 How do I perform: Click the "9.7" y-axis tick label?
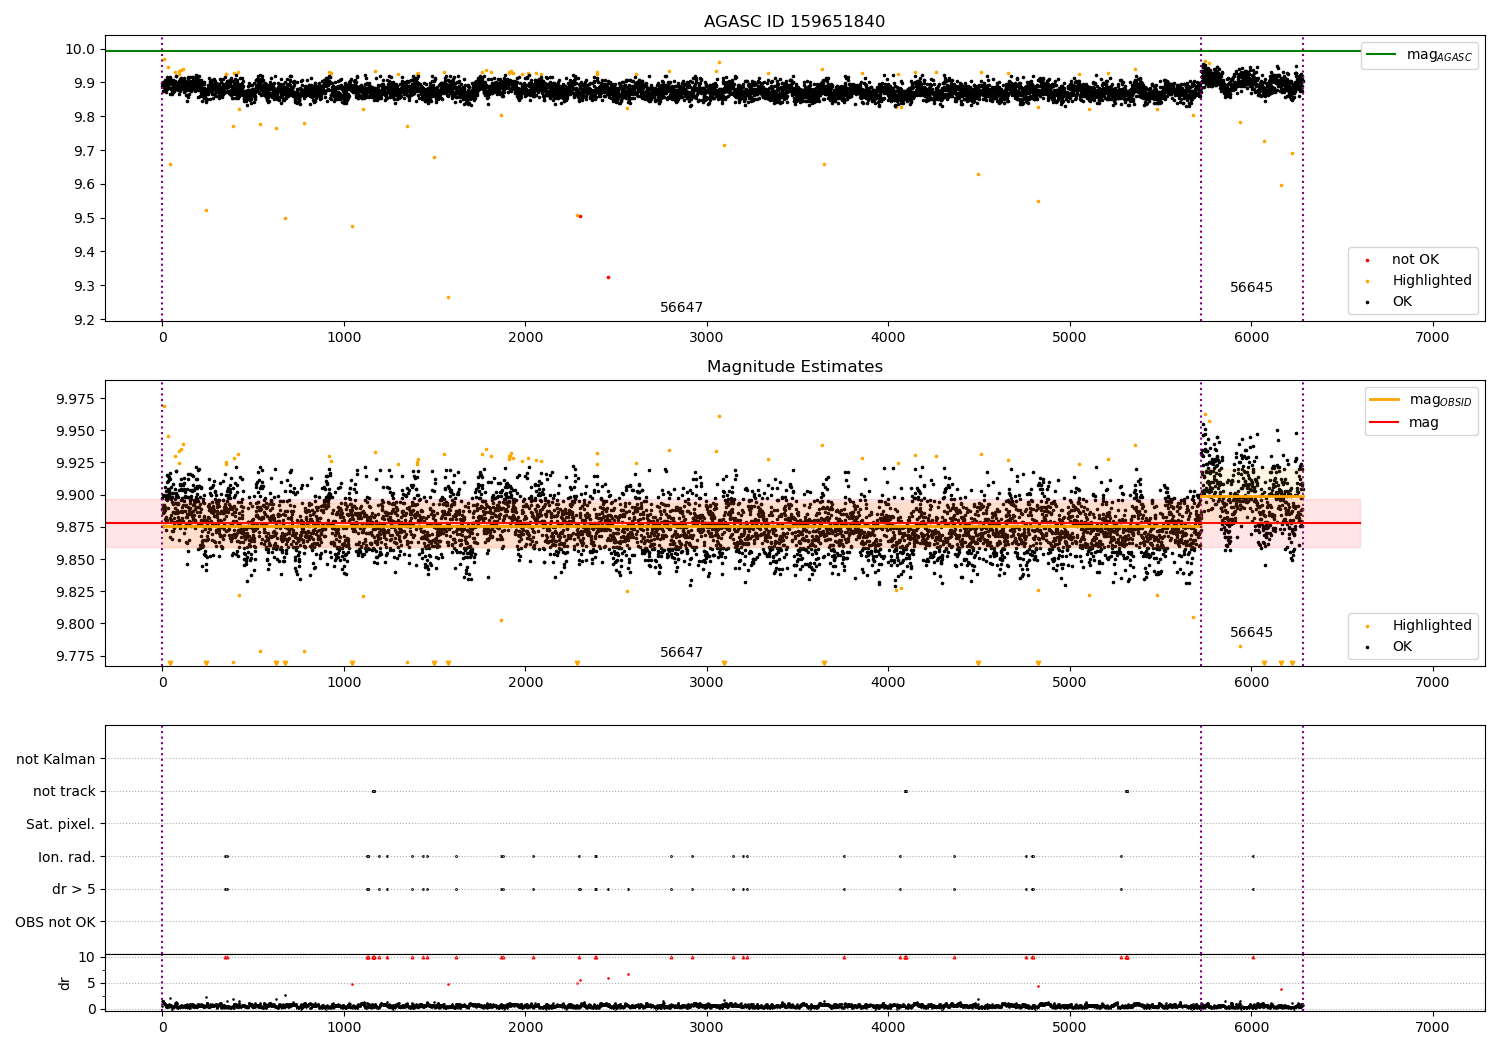(x=84, y=151)
